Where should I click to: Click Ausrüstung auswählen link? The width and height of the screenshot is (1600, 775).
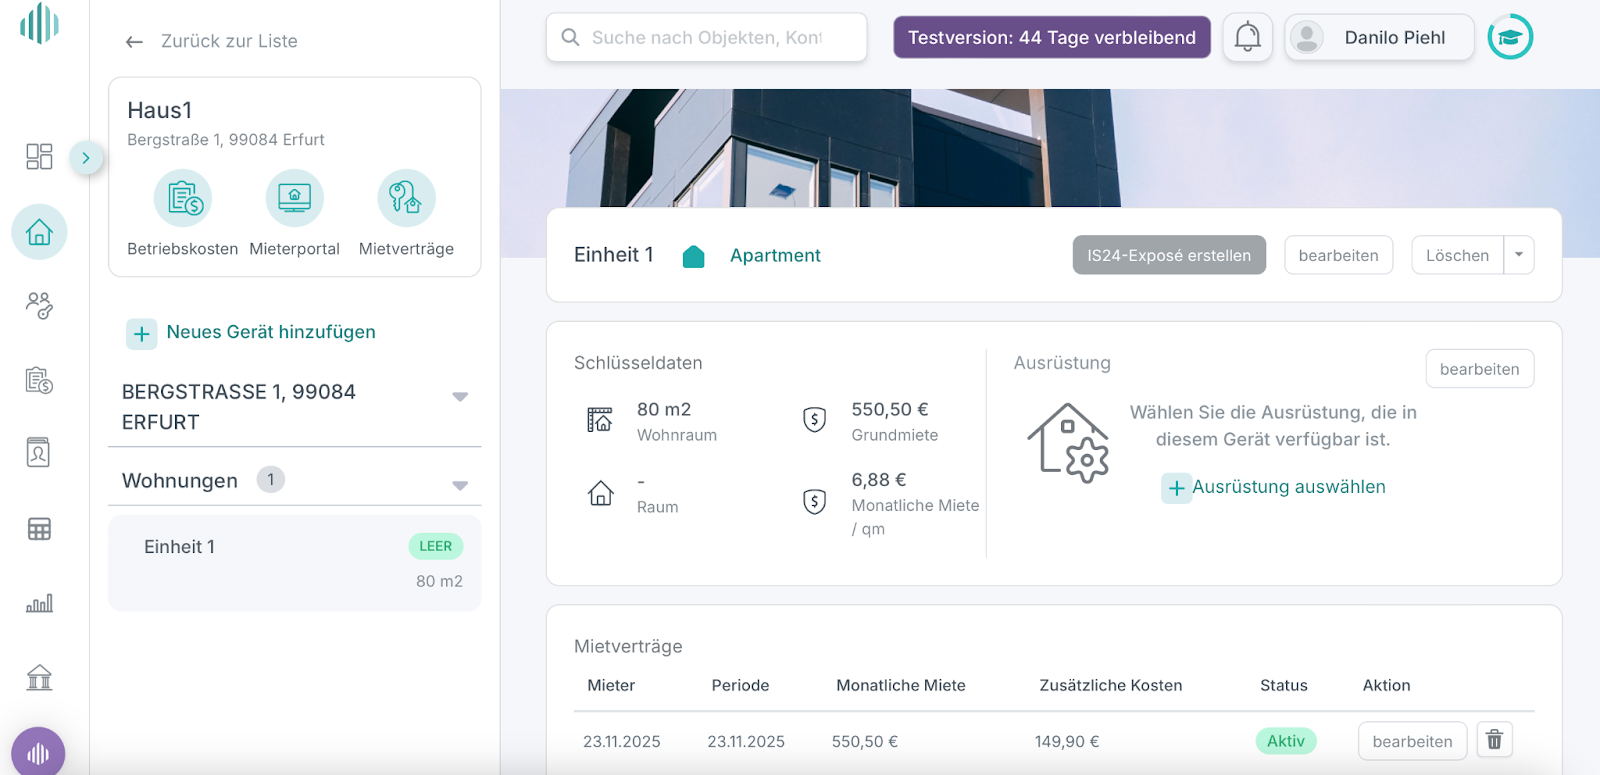point(1288,487)
